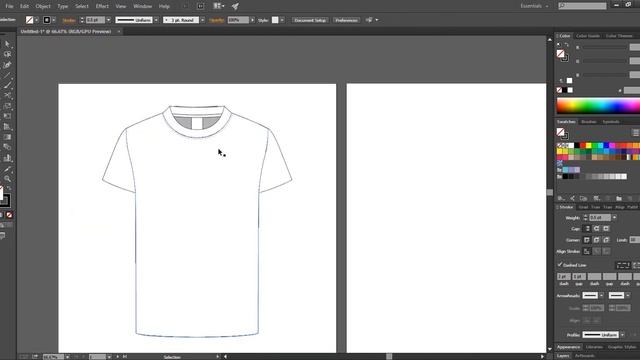Image resolution: width=640 pixels, height=360 pixels.
Task: Select Align Stroke to Center
Action: 587,251
